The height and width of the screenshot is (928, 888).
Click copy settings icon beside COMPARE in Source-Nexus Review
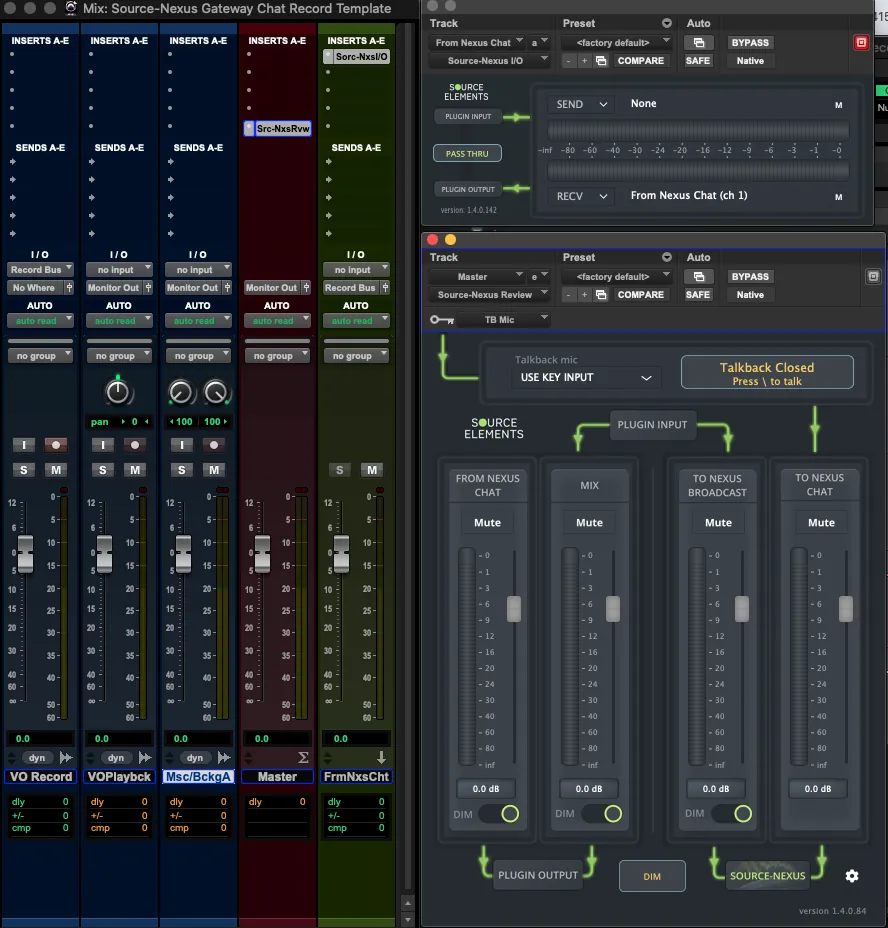pos(601,295)
